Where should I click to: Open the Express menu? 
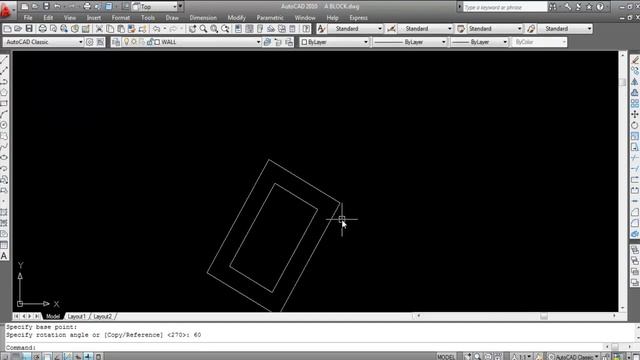(x=358, y=18)
